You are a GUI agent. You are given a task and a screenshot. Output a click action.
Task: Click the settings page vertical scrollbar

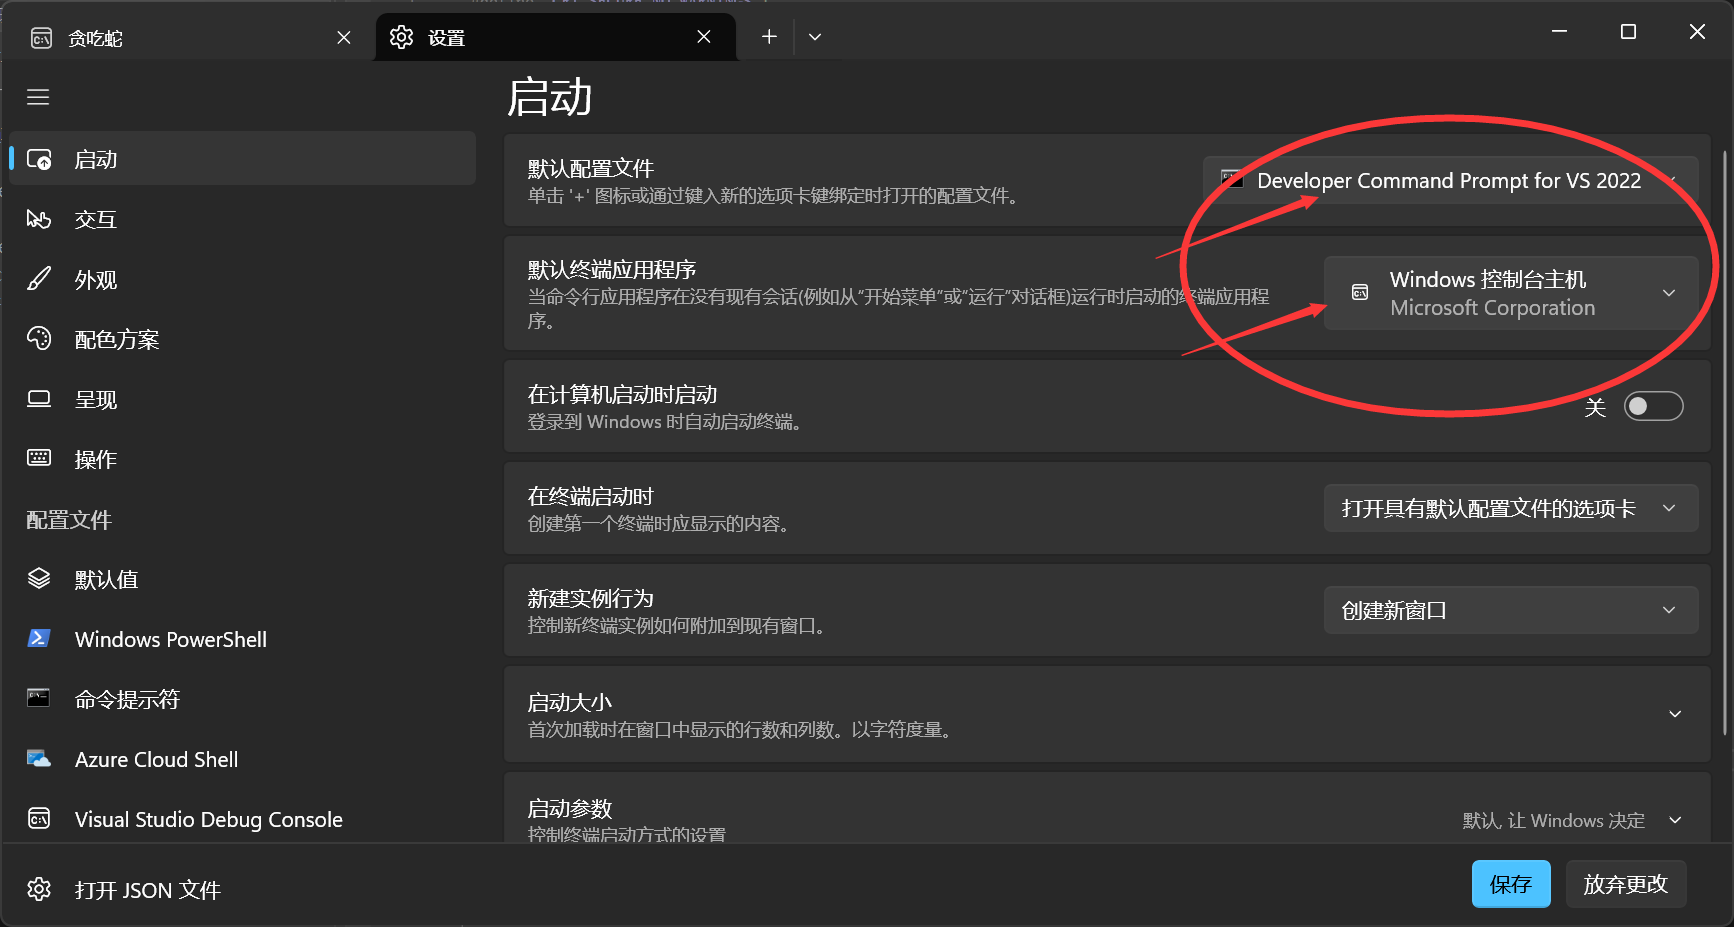[1725, 443]
